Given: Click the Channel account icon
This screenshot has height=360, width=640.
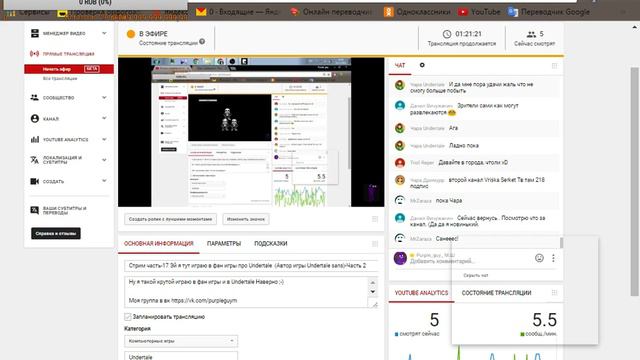Looking at the screenshot, I should pos(35,118).
